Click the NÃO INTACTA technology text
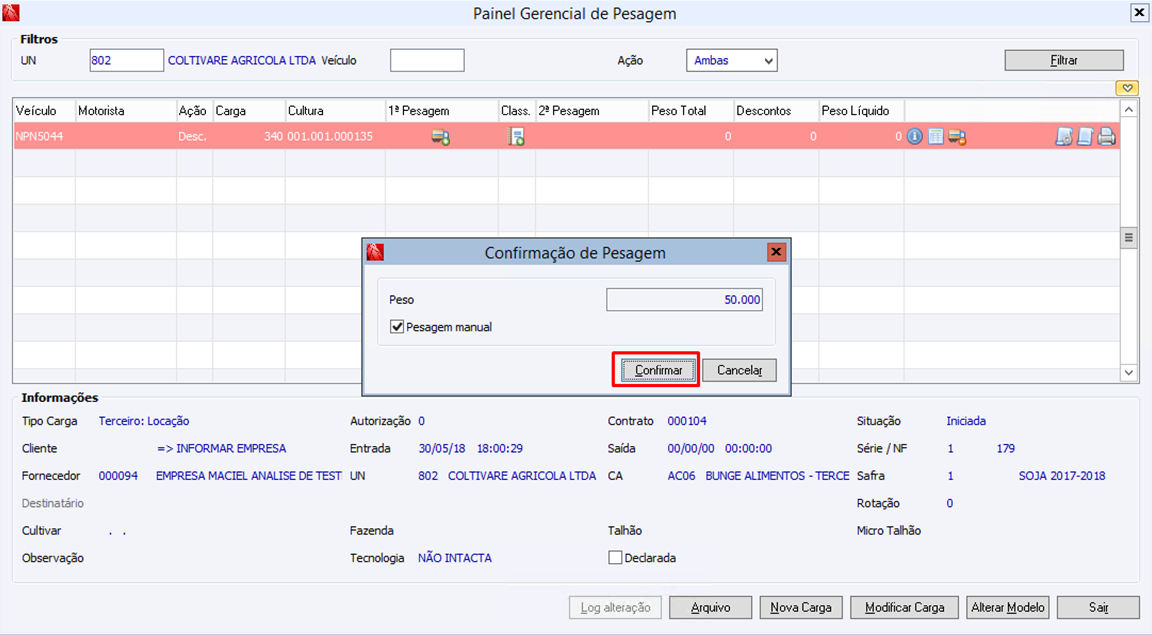The image size is (1152, 635). coord(455,559)
